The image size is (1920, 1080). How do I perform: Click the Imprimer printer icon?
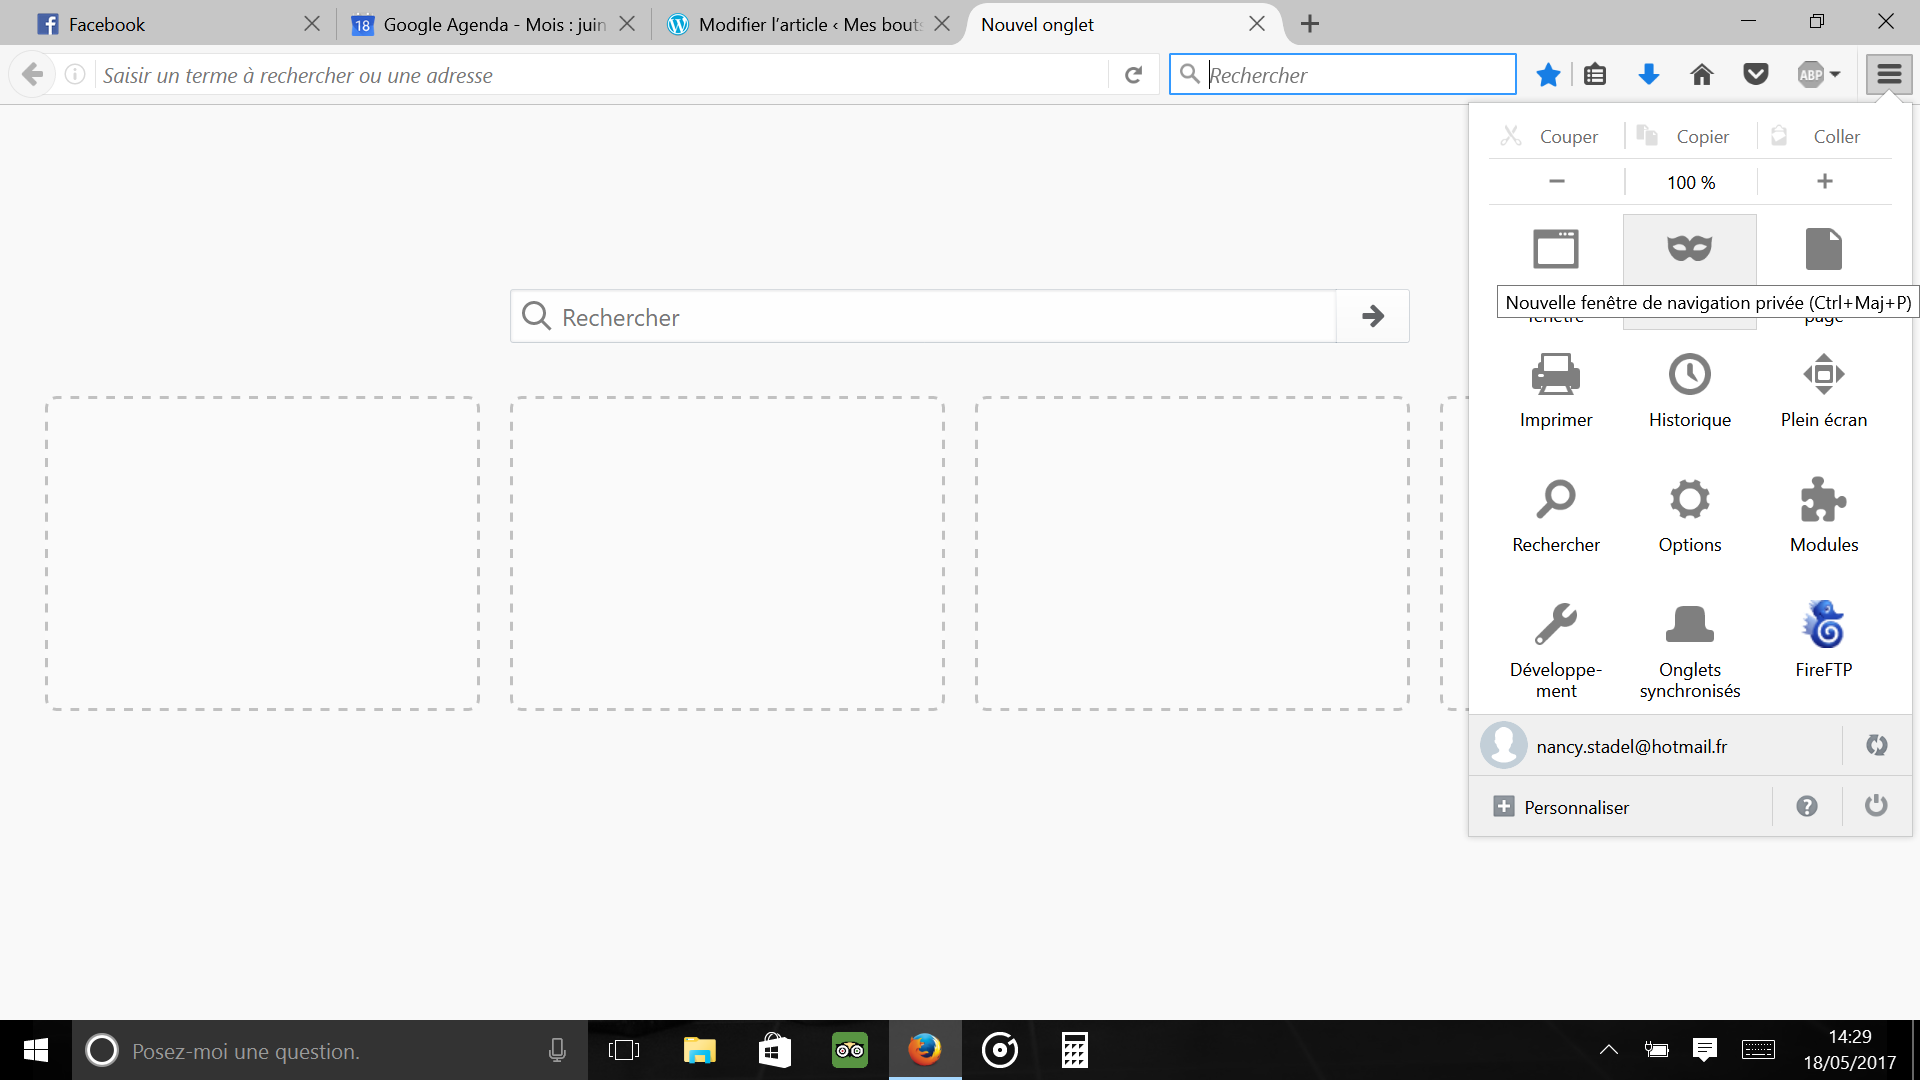coord(1555,375)
